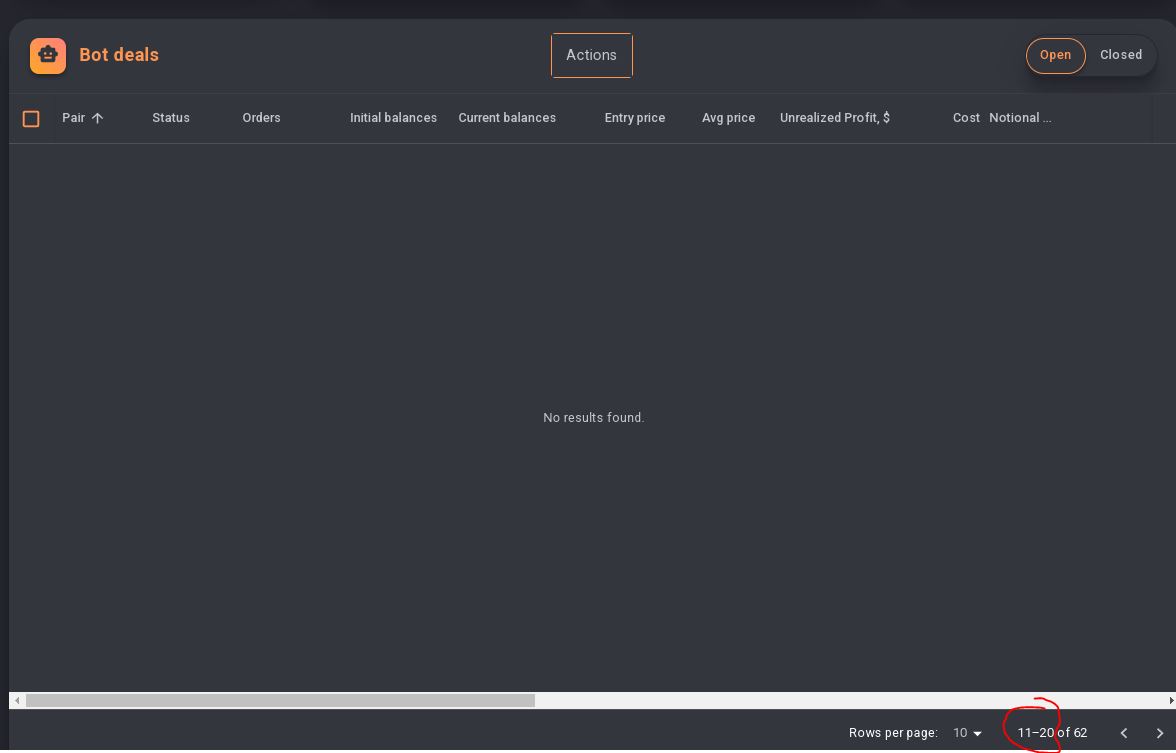The image size is (1176, 753).
Task: Open the Rows per page dropdown
Action: click(967, 733)
